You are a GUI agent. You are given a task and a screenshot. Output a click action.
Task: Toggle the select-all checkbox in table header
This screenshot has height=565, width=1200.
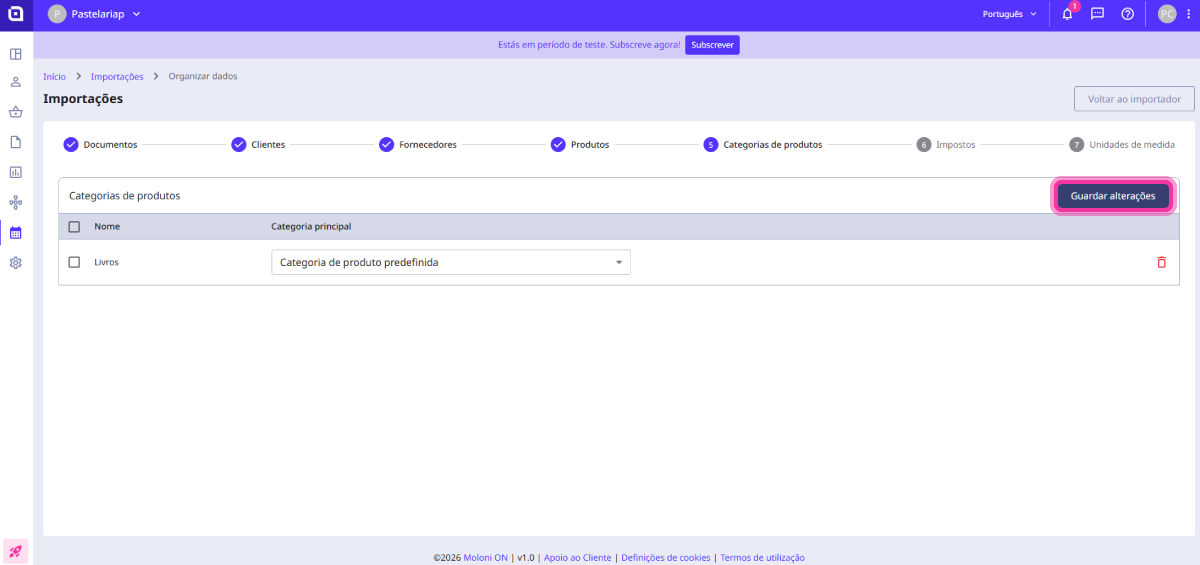click(74, 227)
